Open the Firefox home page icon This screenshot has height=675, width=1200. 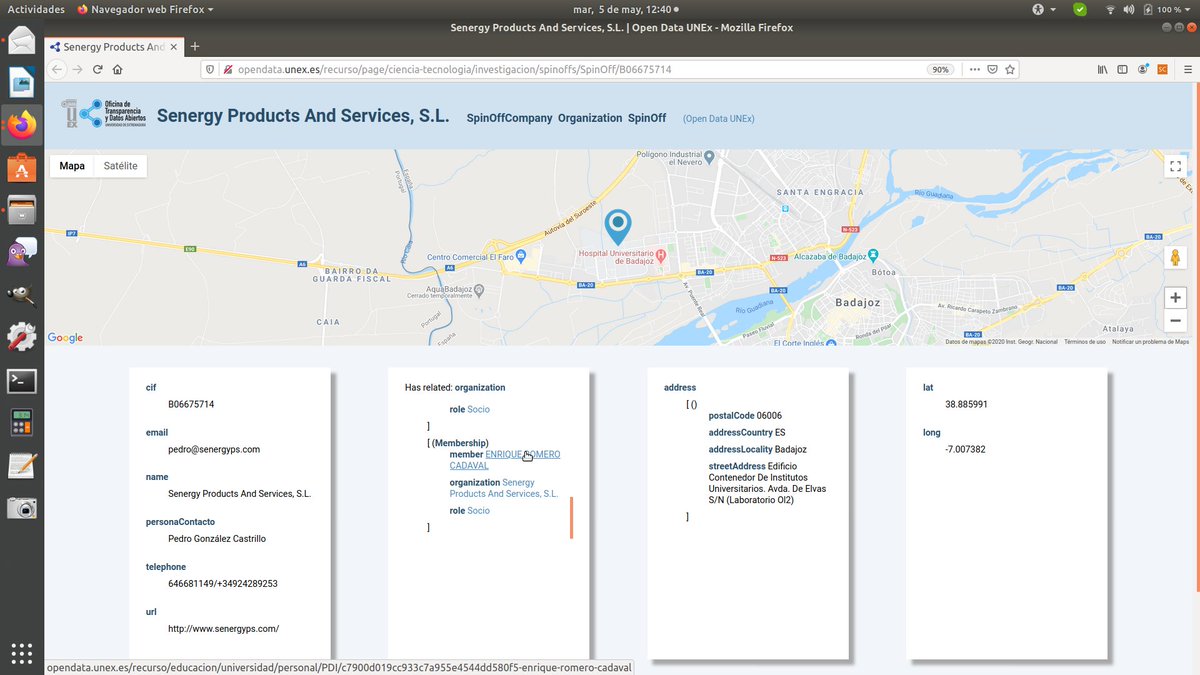[117, 69]
